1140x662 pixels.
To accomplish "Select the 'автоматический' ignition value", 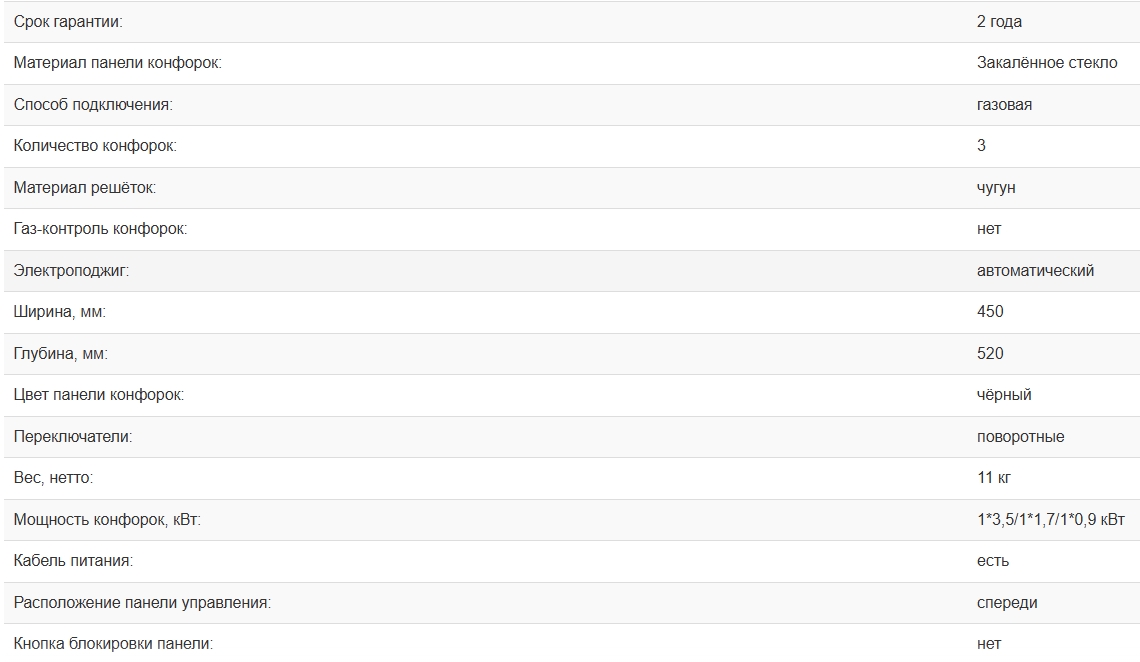I will click(x=1035, y=270).
